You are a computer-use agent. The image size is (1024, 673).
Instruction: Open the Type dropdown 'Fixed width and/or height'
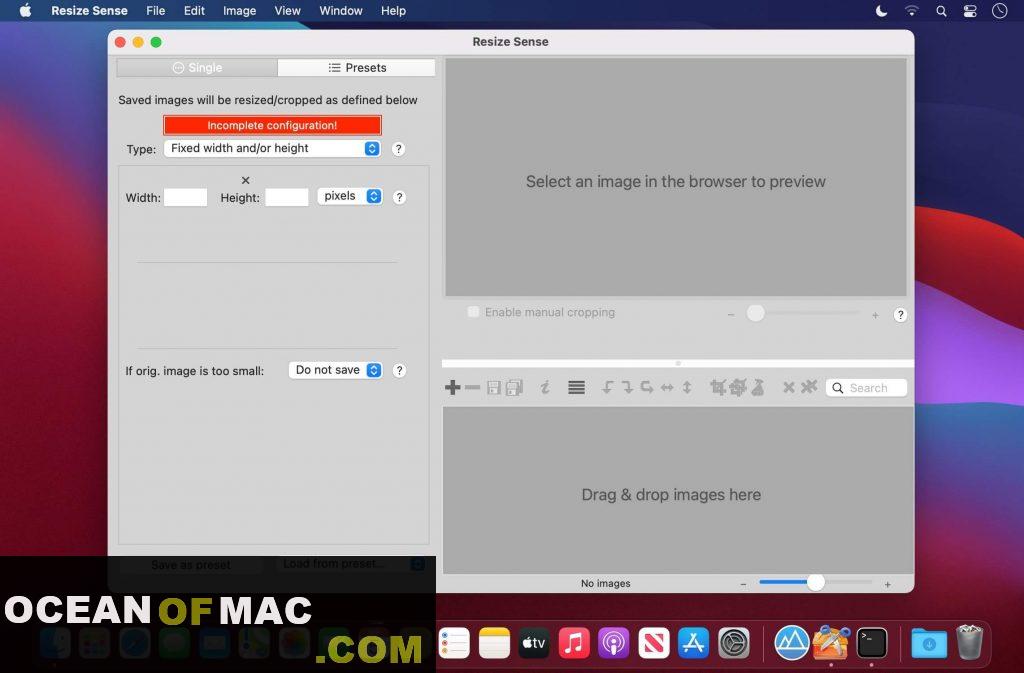pos(272,148)
